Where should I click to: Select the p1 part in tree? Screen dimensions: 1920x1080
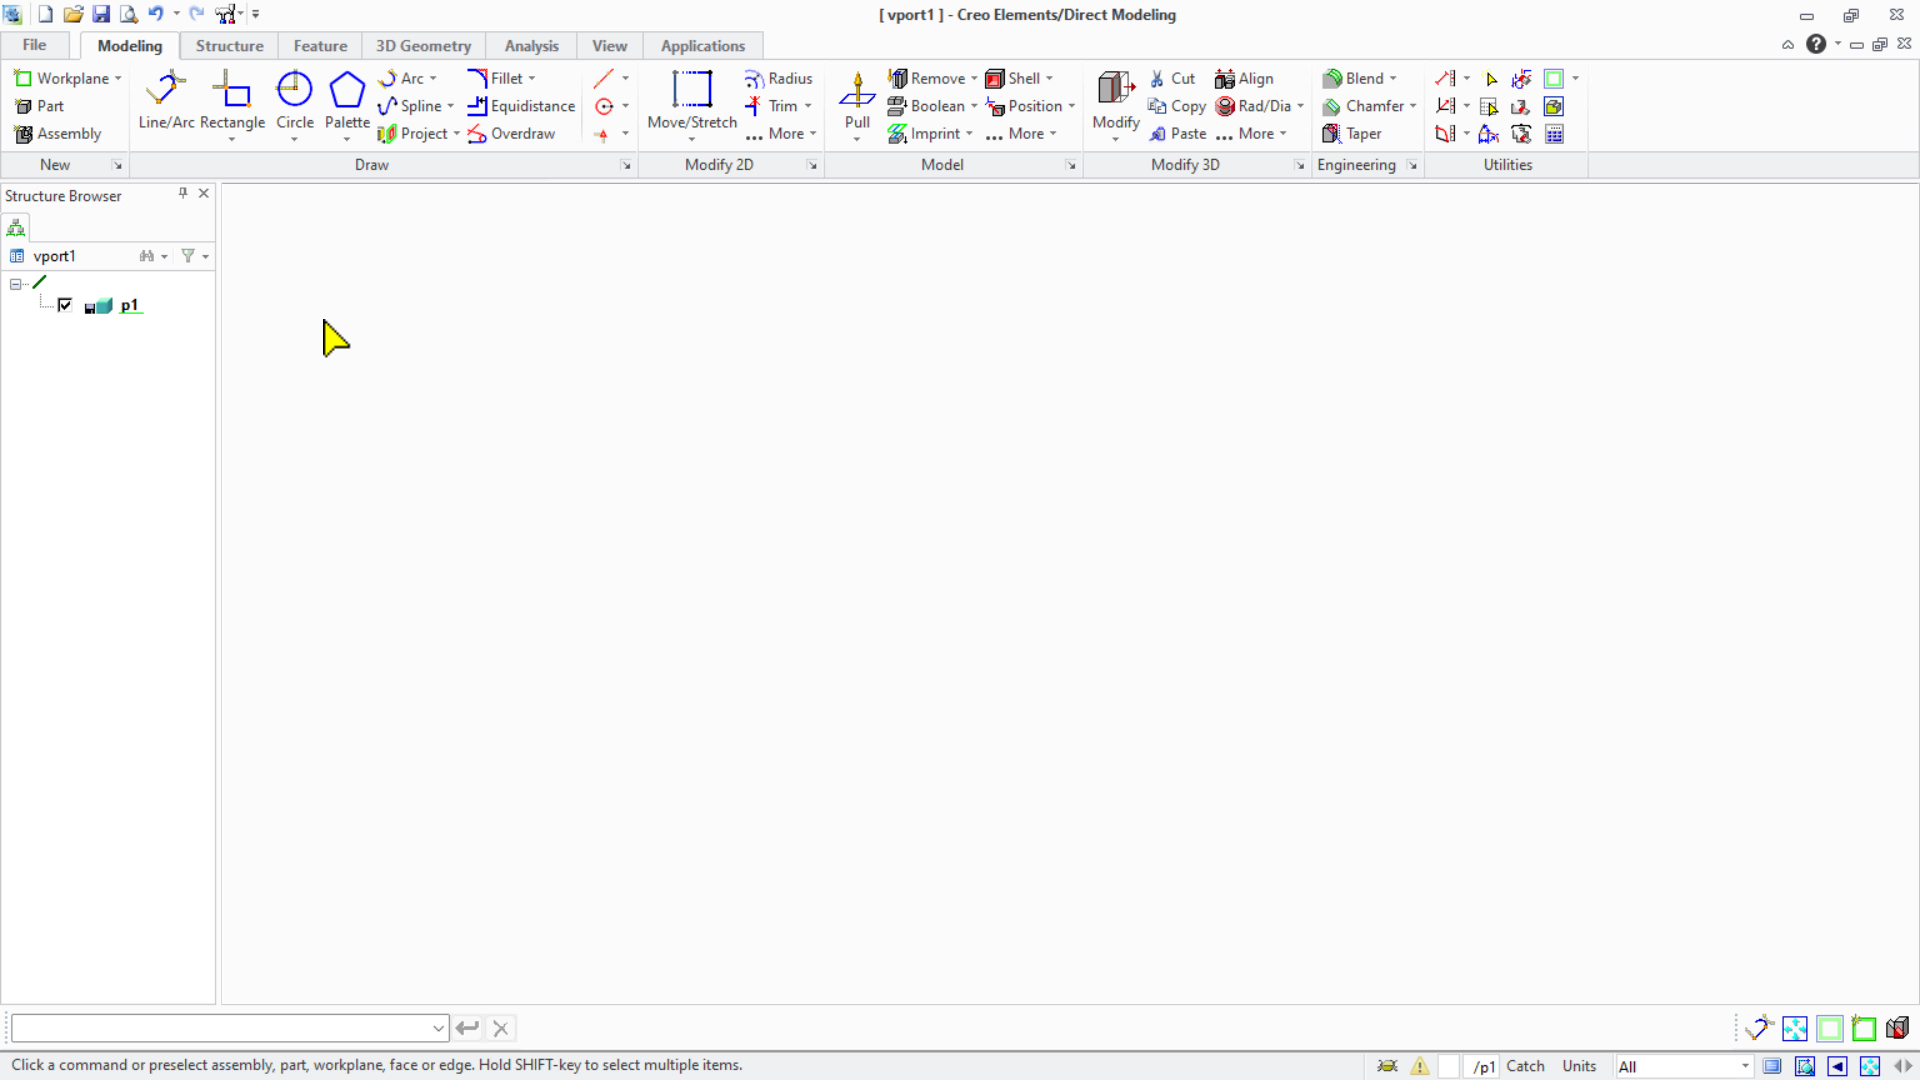pos(129,305)
